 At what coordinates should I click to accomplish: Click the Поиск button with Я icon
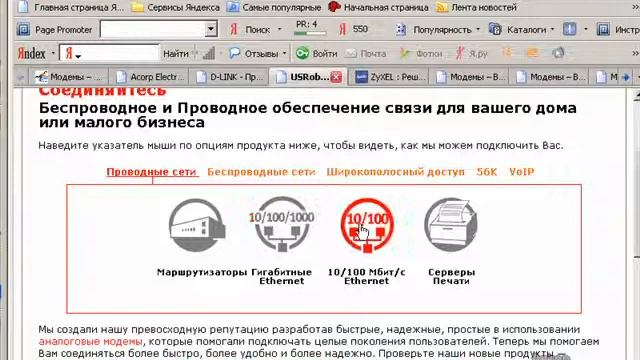pyautogui.click(x=250, y=29)
